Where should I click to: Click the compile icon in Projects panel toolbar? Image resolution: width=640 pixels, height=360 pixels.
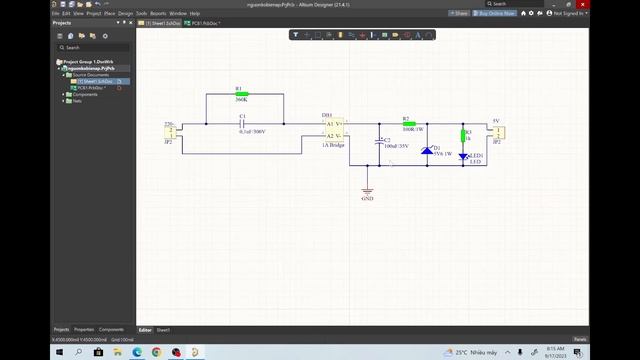coord(71,36)
